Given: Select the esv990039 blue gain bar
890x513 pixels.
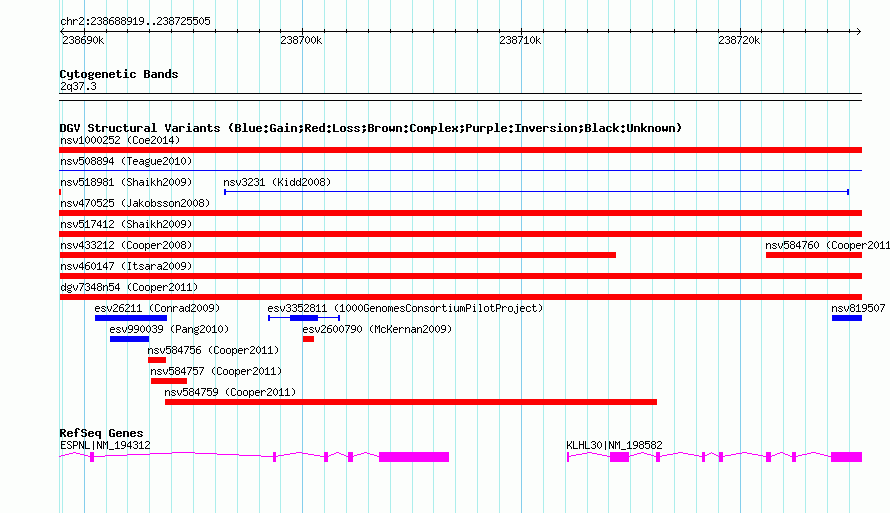Looking at the screenshot, I should point(129,339).
